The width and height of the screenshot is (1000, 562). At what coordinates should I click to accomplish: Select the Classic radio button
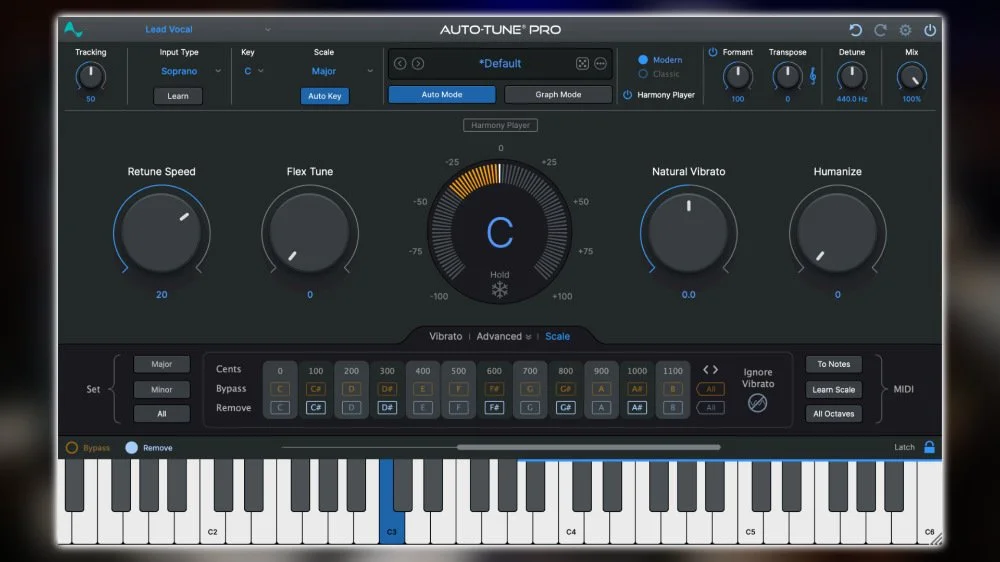(x=643, y=74)
